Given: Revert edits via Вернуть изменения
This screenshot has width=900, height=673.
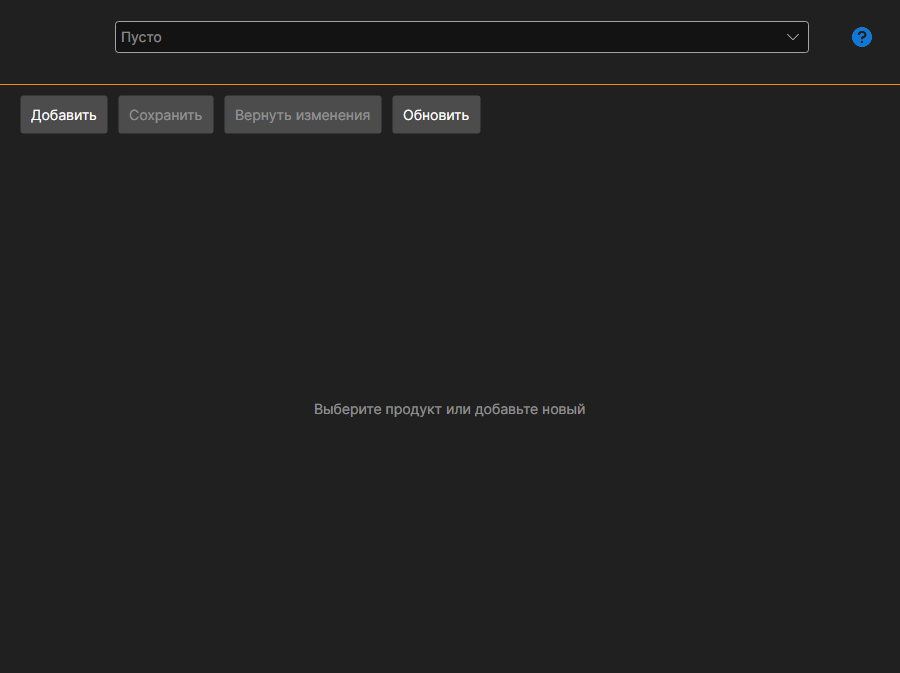Looking at the screenshot, I should pos(303,115).
